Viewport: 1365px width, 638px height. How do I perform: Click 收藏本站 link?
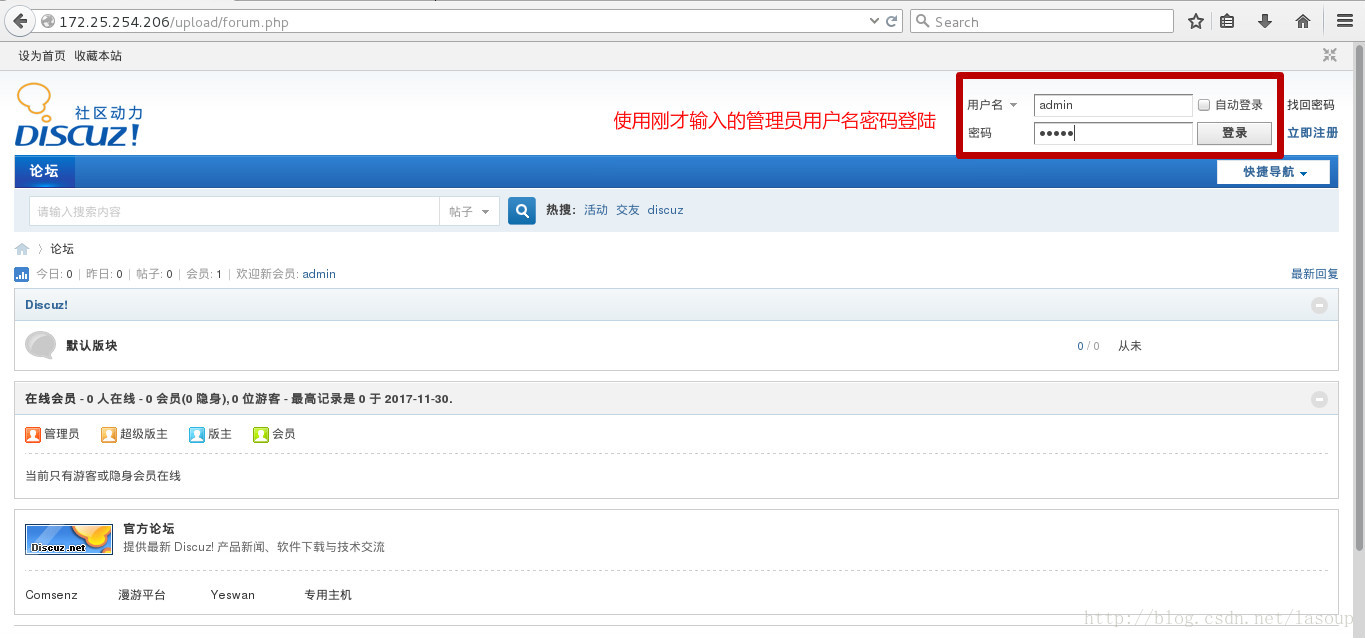98,56
